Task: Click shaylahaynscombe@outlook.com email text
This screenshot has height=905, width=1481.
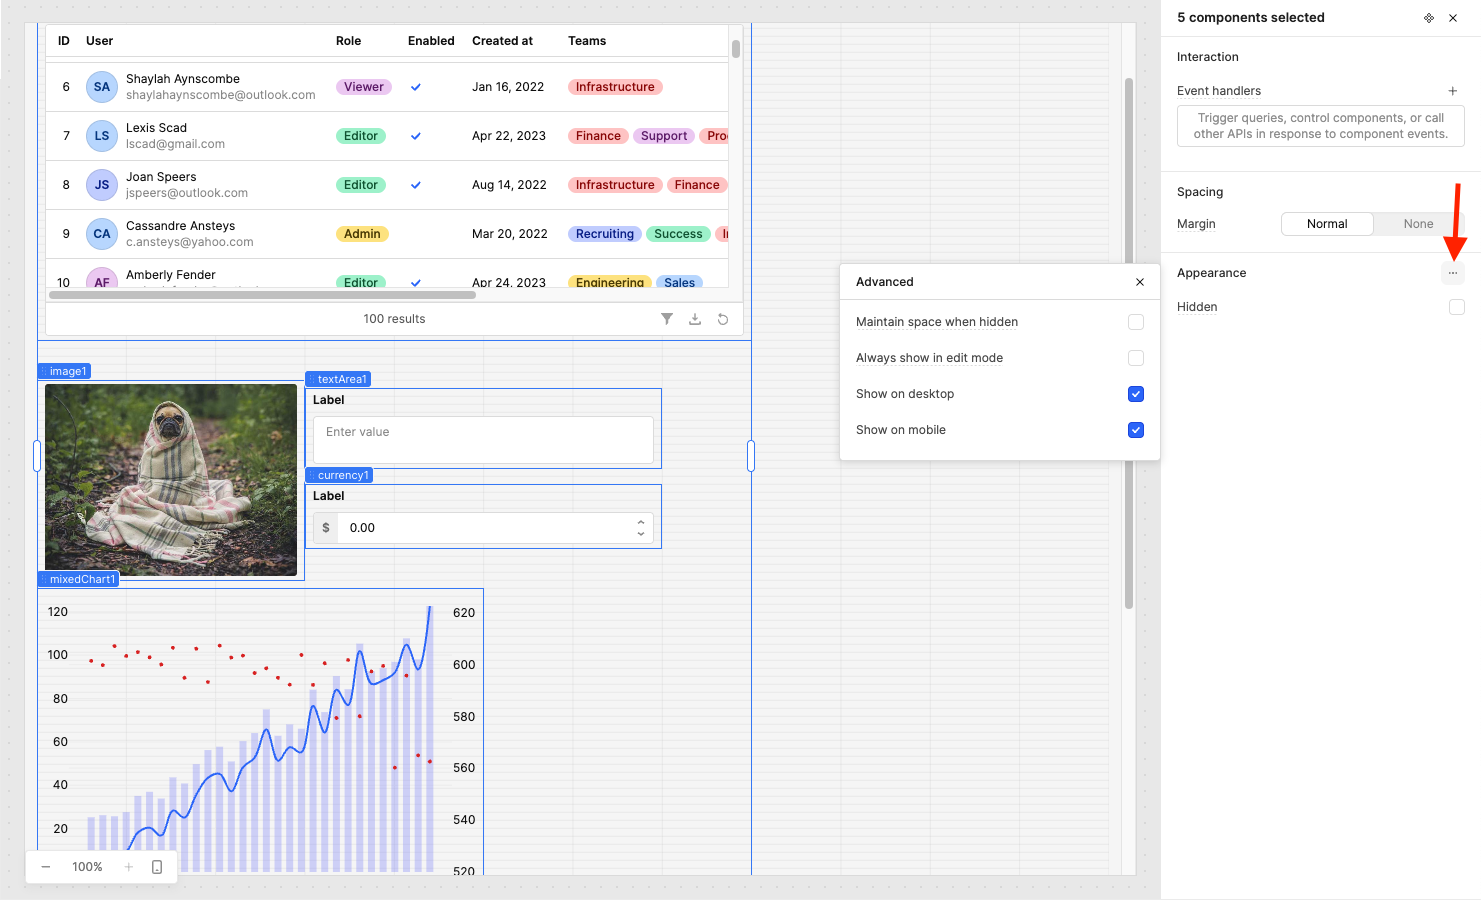Action: point(221,95)
